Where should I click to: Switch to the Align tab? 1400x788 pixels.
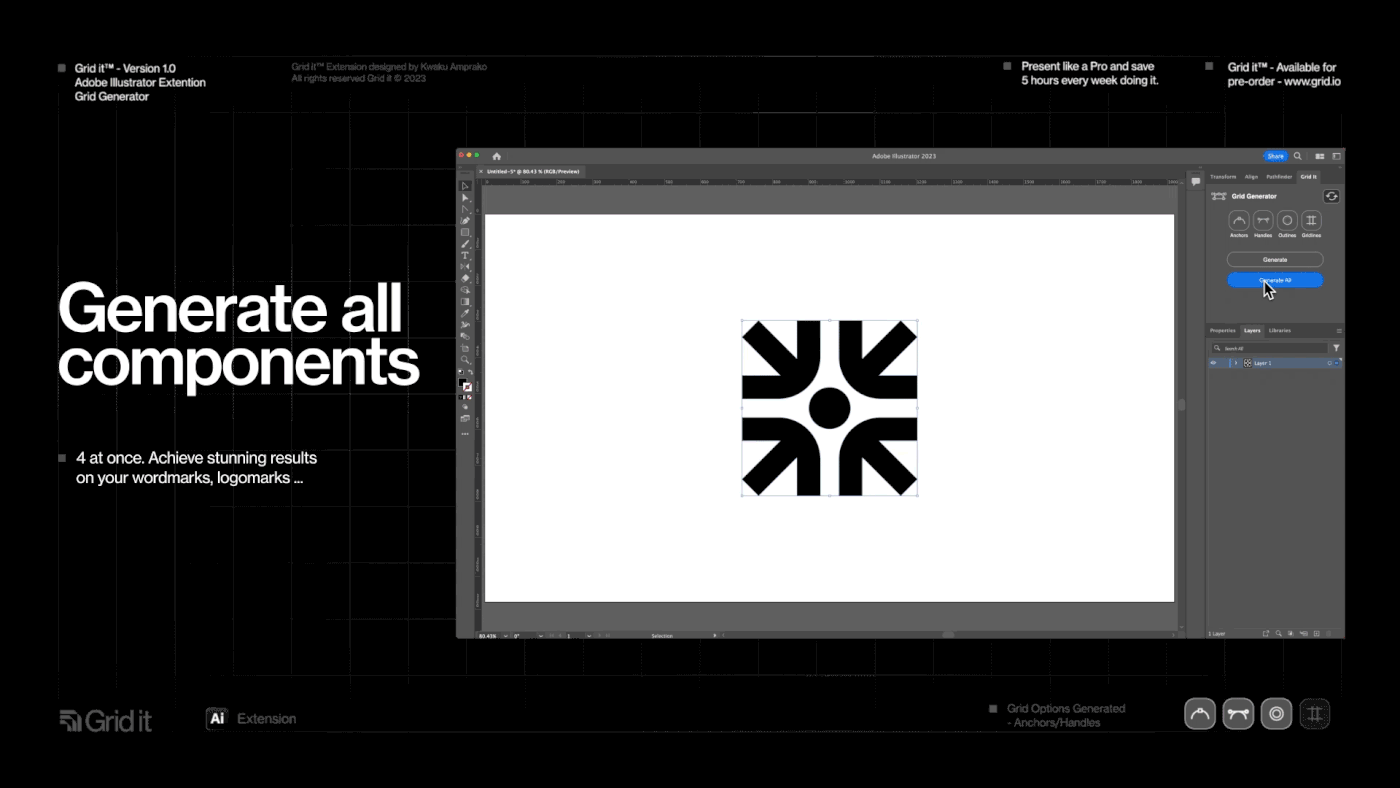point(1251,176)
